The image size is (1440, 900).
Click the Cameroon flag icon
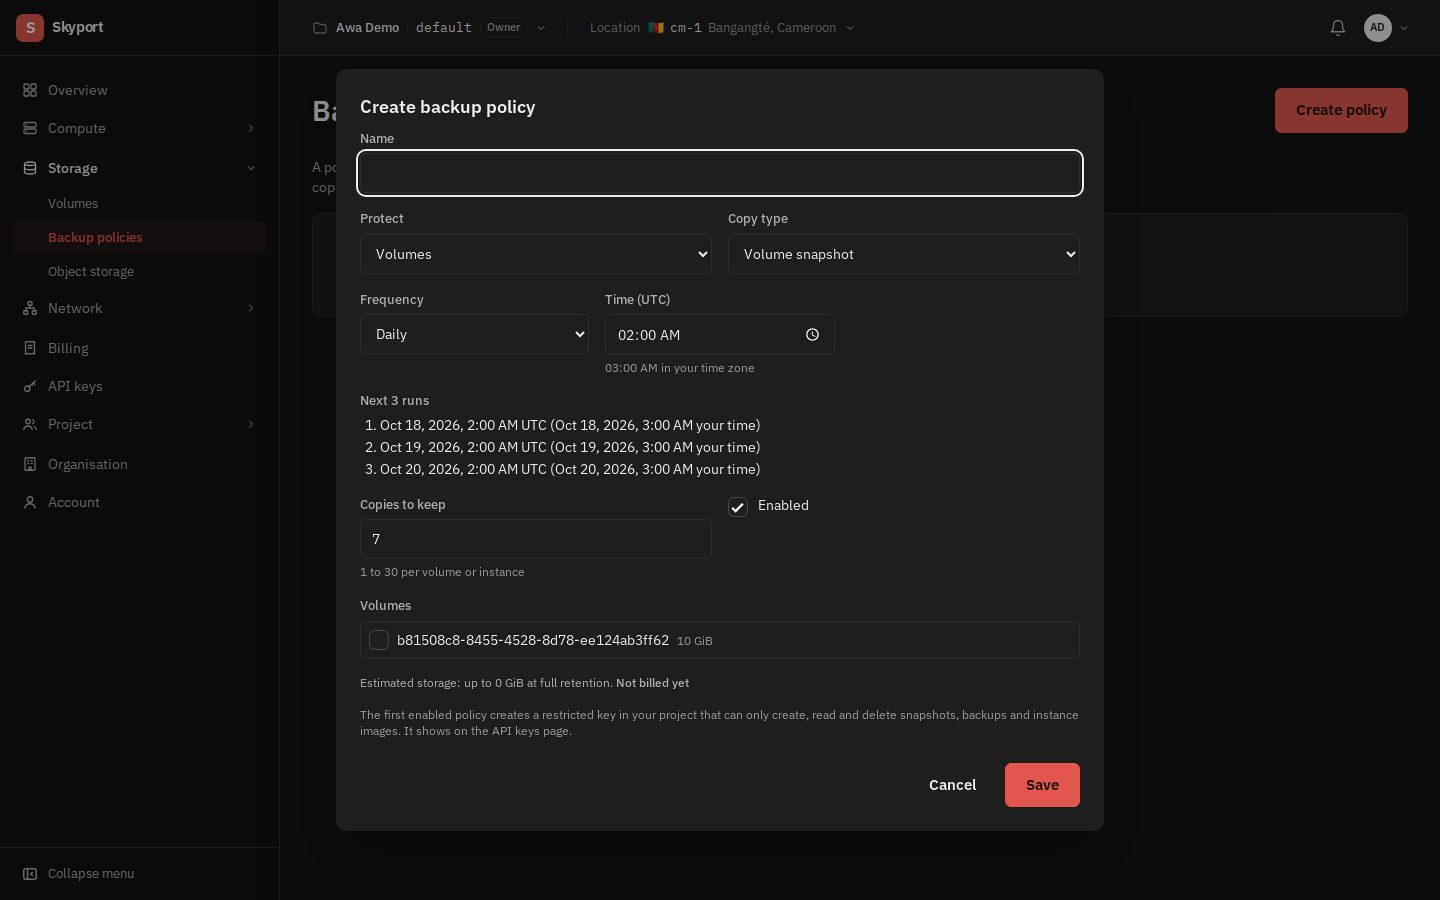tap(656, 28)
